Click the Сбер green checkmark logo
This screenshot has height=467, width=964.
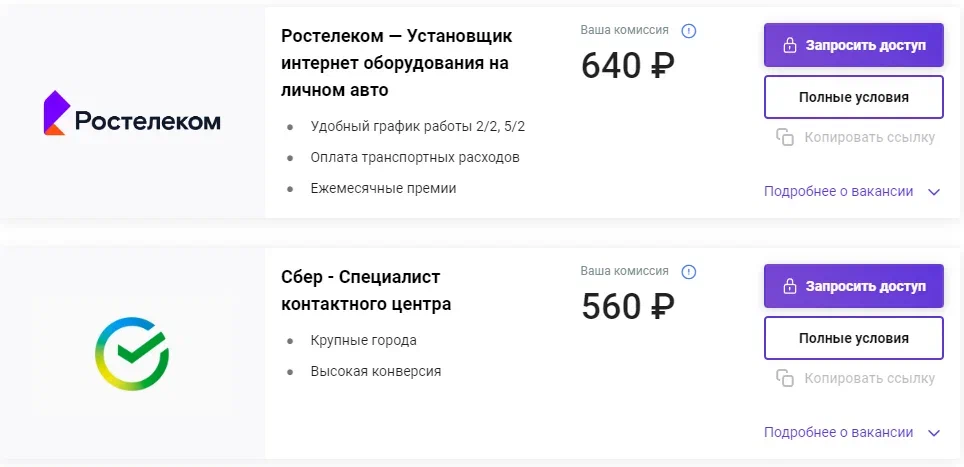132,354
